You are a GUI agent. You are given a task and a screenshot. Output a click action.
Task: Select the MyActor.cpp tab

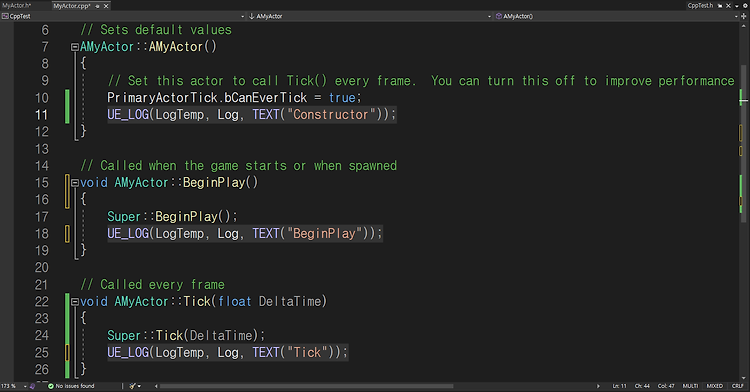pos(72,6)
